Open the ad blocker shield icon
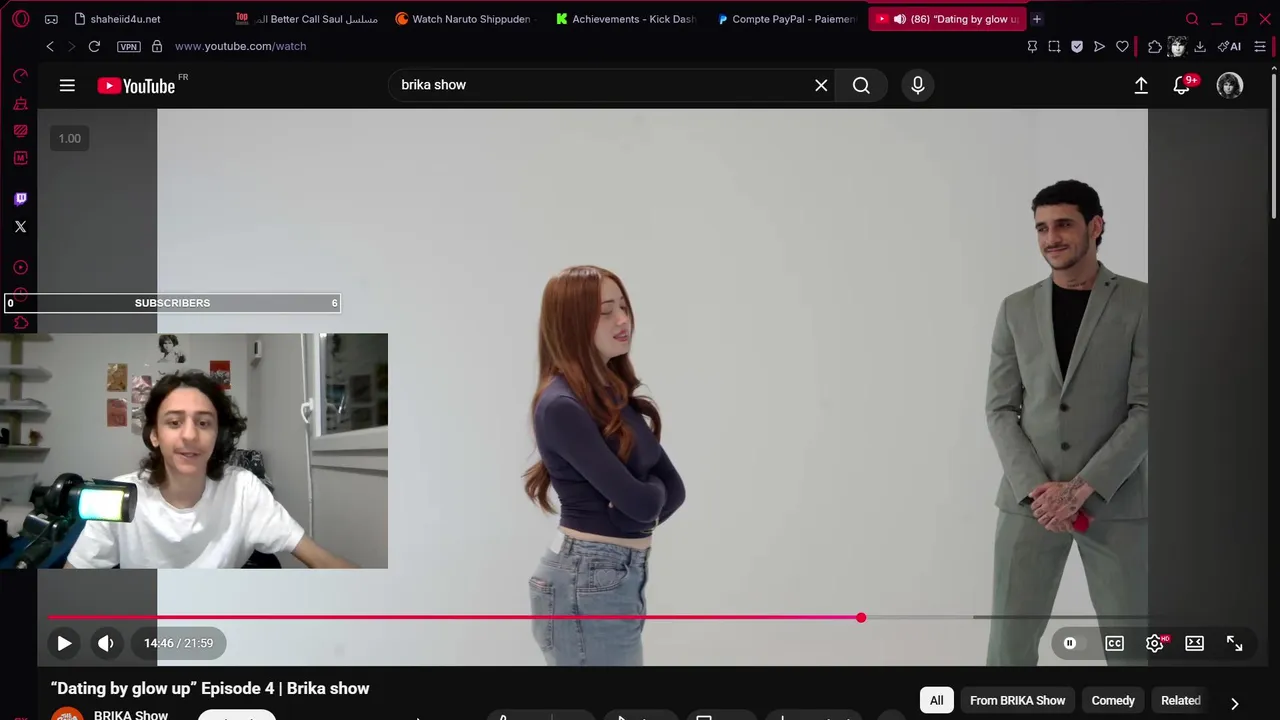This screenshot has height=720, width=1280. point(1077,46)
